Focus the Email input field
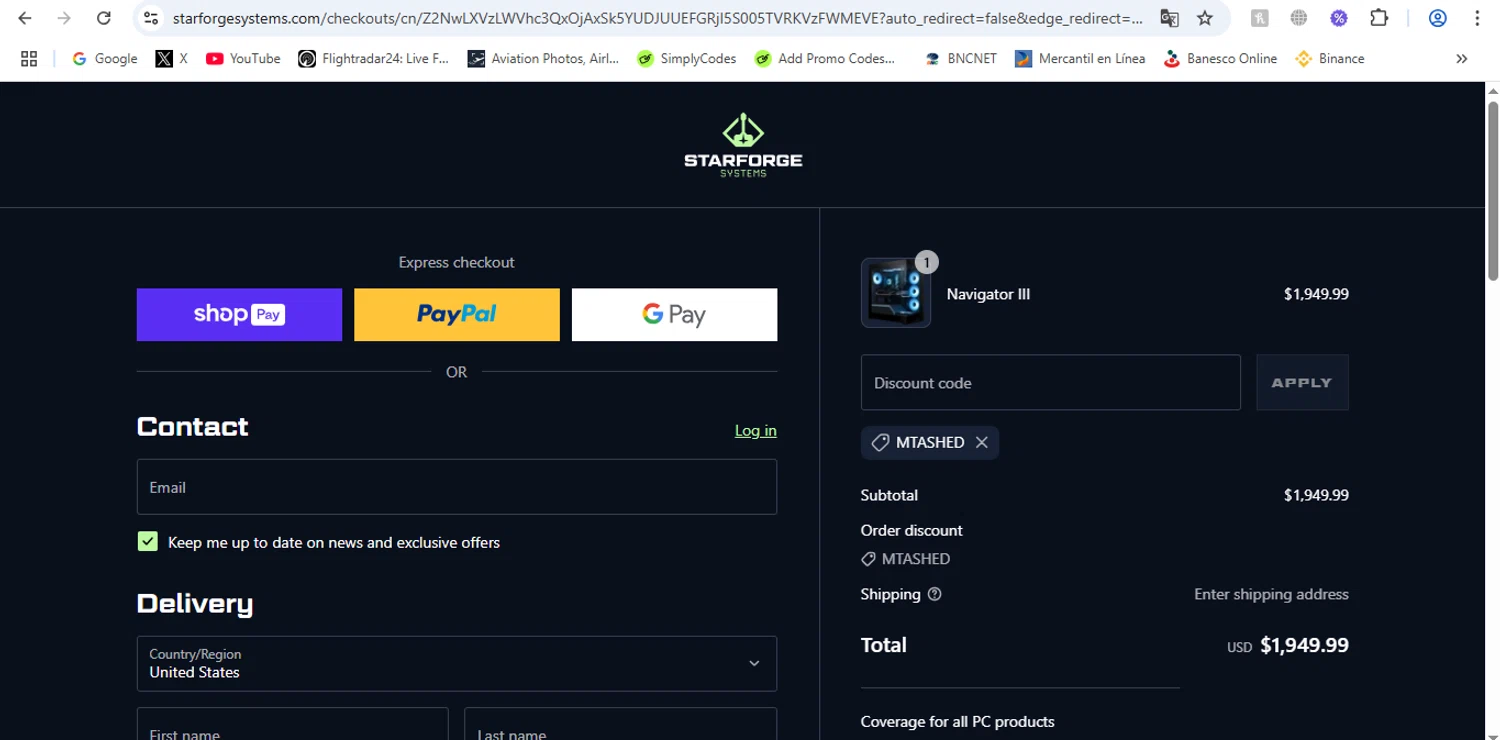The width and height of the screenshot is (1500, 740). [x=457, y=487]
